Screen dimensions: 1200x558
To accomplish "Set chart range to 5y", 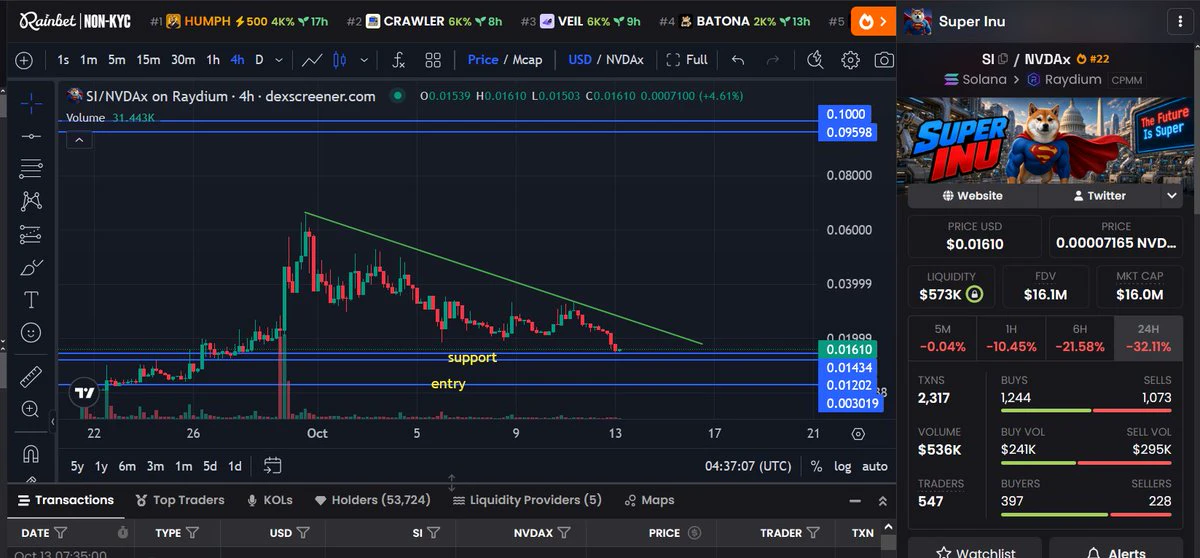I will click(x=77, y=466).
